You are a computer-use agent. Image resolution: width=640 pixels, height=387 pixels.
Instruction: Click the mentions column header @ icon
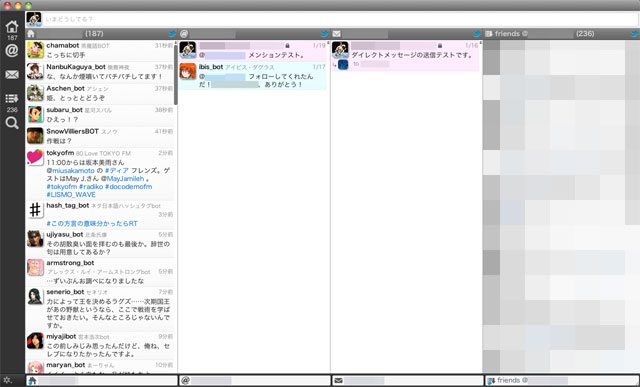(x=184, y=34)
